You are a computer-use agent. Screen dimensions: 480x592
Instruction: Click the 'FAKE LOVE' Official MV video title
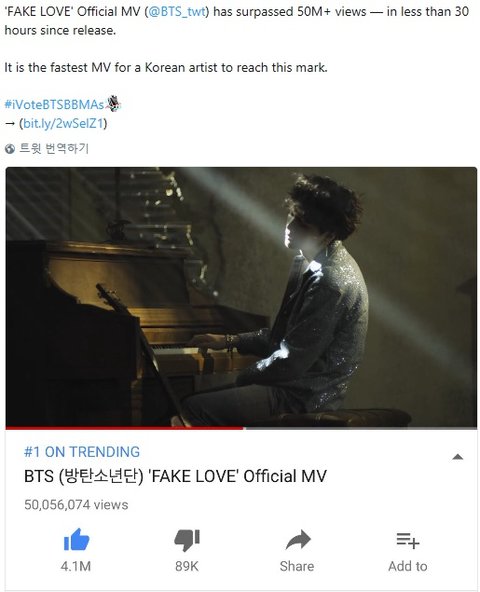[x=175, y=476]
